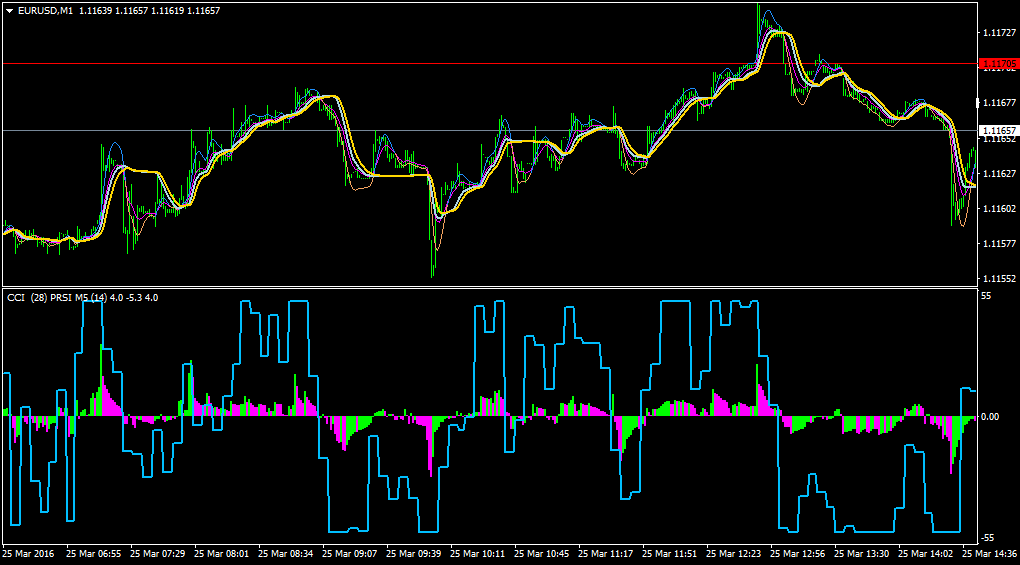Click the 25 Mar 14:36 time label
This screenshot has height=565, width=1020.
pyautogui.click(x=989, y=554)
